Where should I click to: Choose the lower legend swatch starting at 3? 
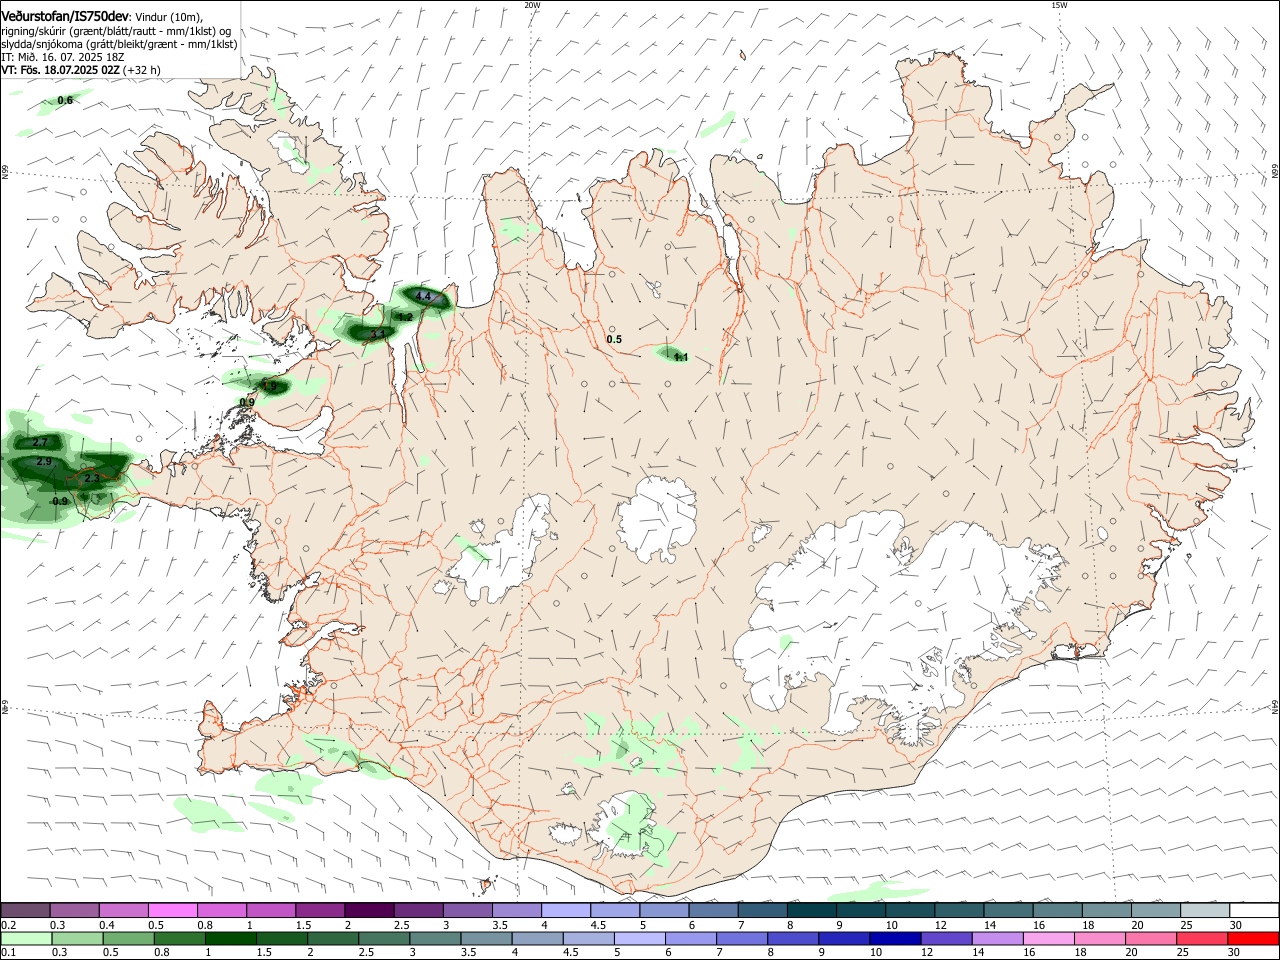click(435, 938)
